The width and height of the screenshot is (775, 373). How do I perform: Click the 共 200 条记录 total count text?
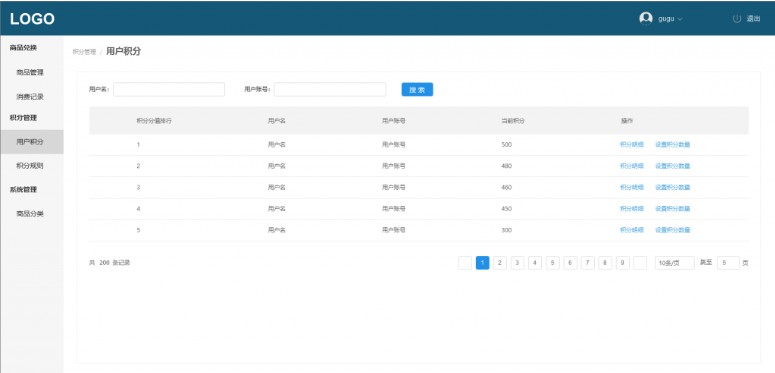click(109, 263)
